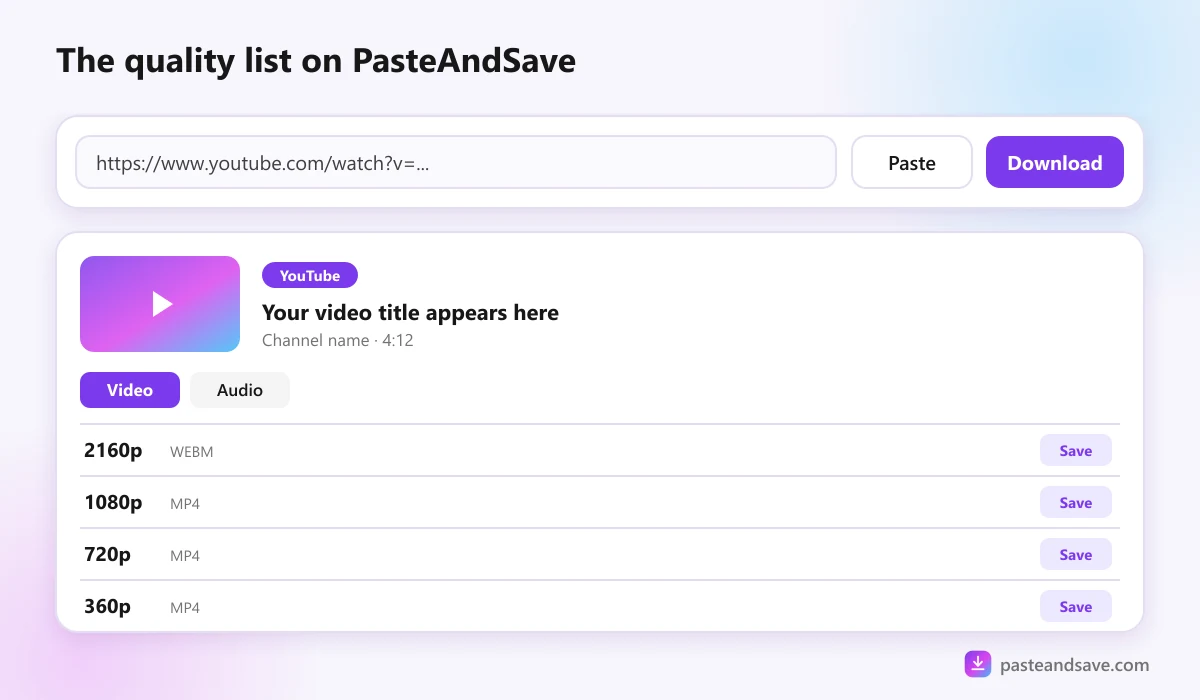
Task: Select the Video tab
Action: point(130,390)
